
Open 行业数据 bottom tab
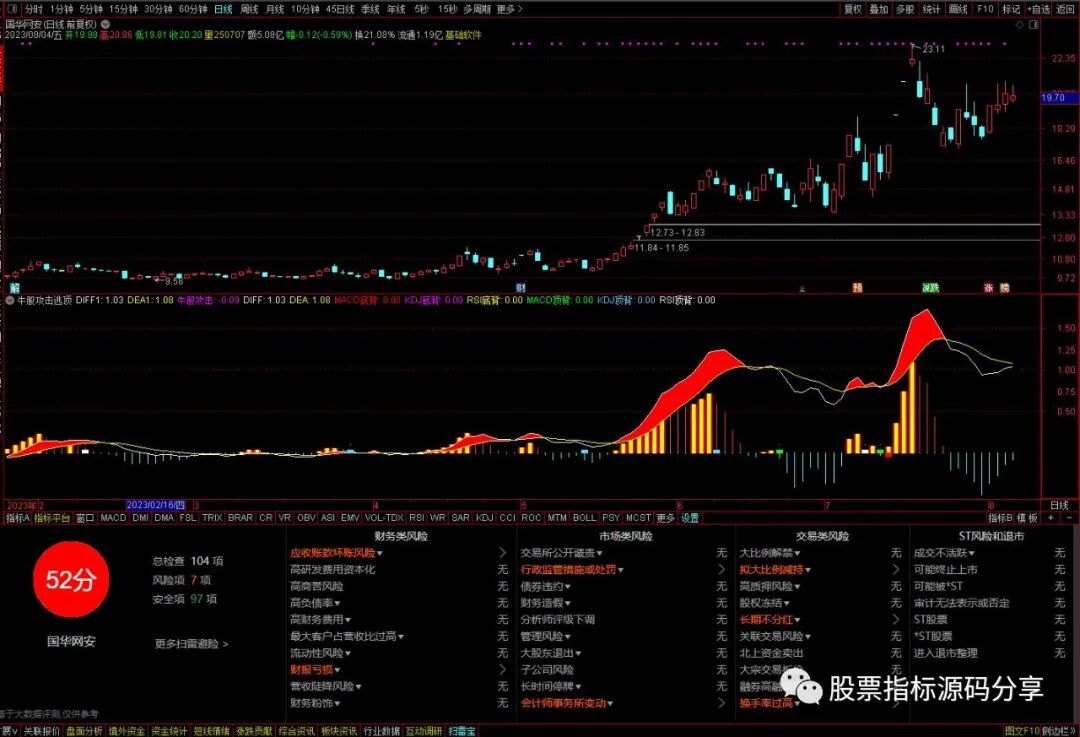tap(381, 731)
